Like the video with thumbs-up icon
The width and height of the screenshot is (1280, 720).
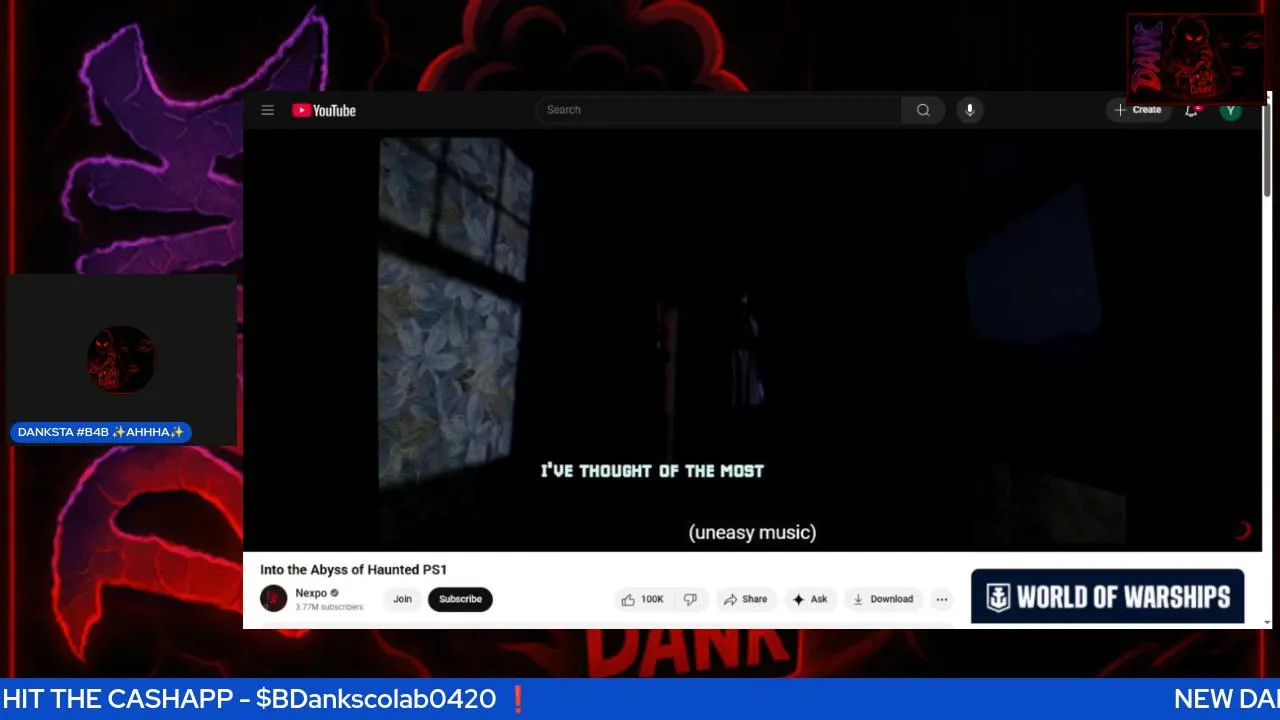641,599
